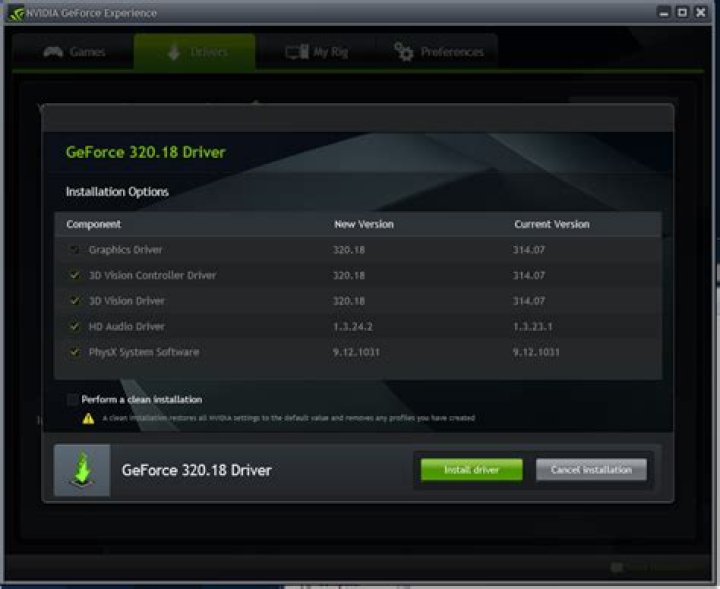
Task: Click the New Version column header
Action: (364, 224)
